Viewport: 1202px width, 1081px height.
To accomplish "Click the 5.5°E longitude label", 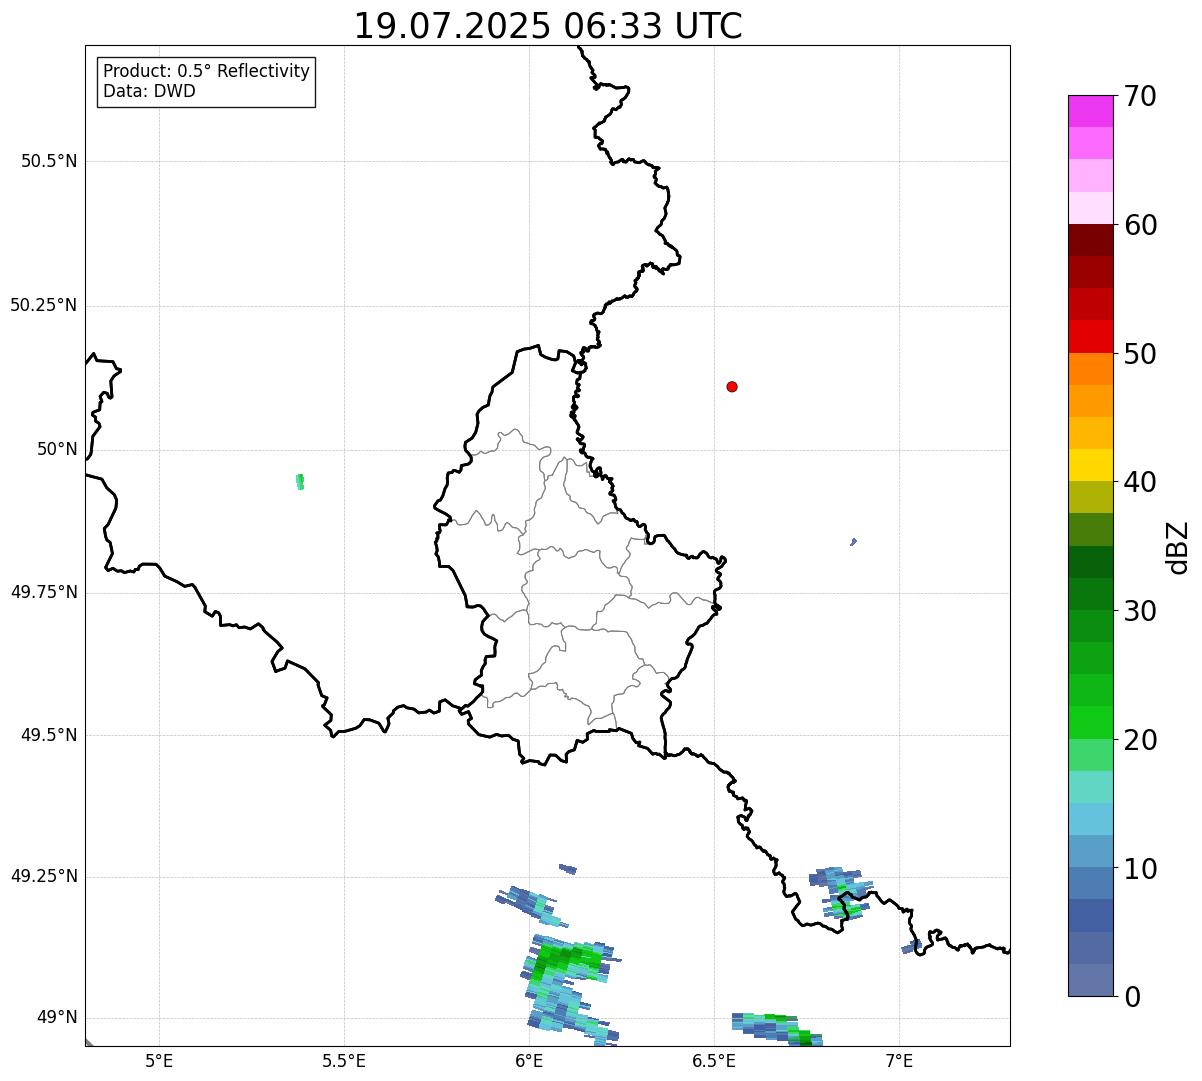I will click(x=344, y=1060).
